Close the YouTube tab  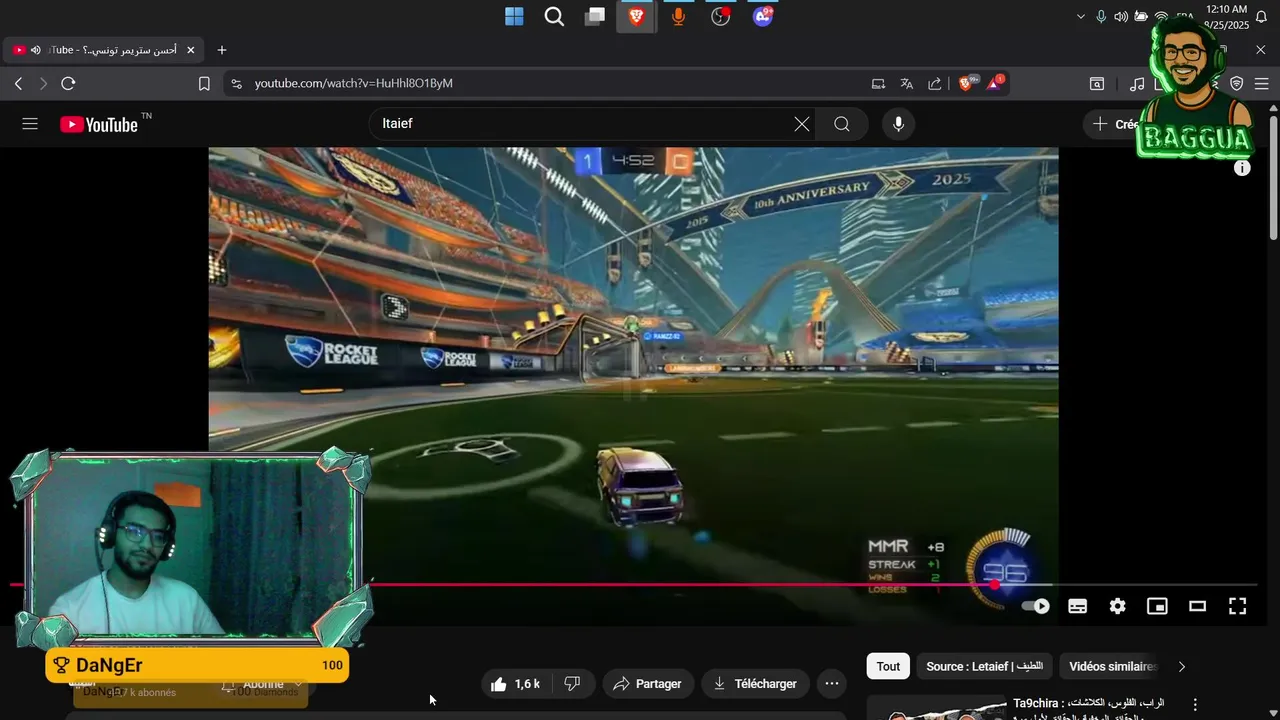[x=191, y=50]
